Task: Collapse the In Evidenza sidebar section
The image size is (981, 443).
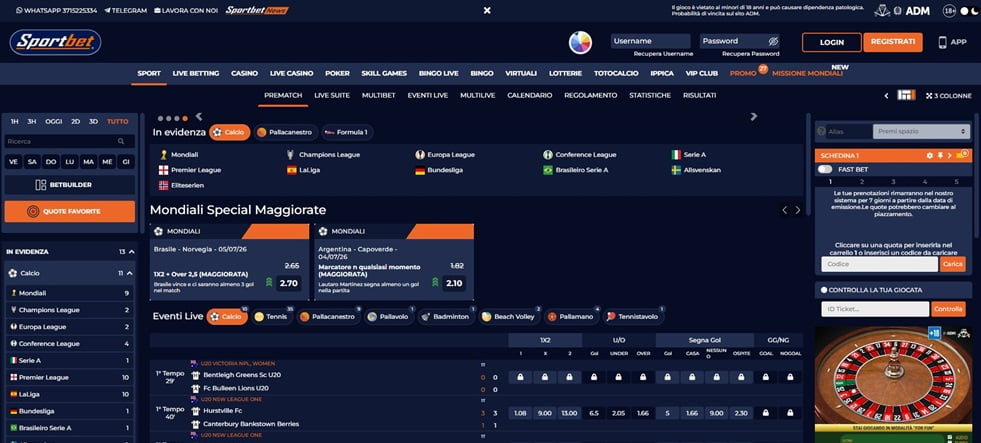Action: 131,252
